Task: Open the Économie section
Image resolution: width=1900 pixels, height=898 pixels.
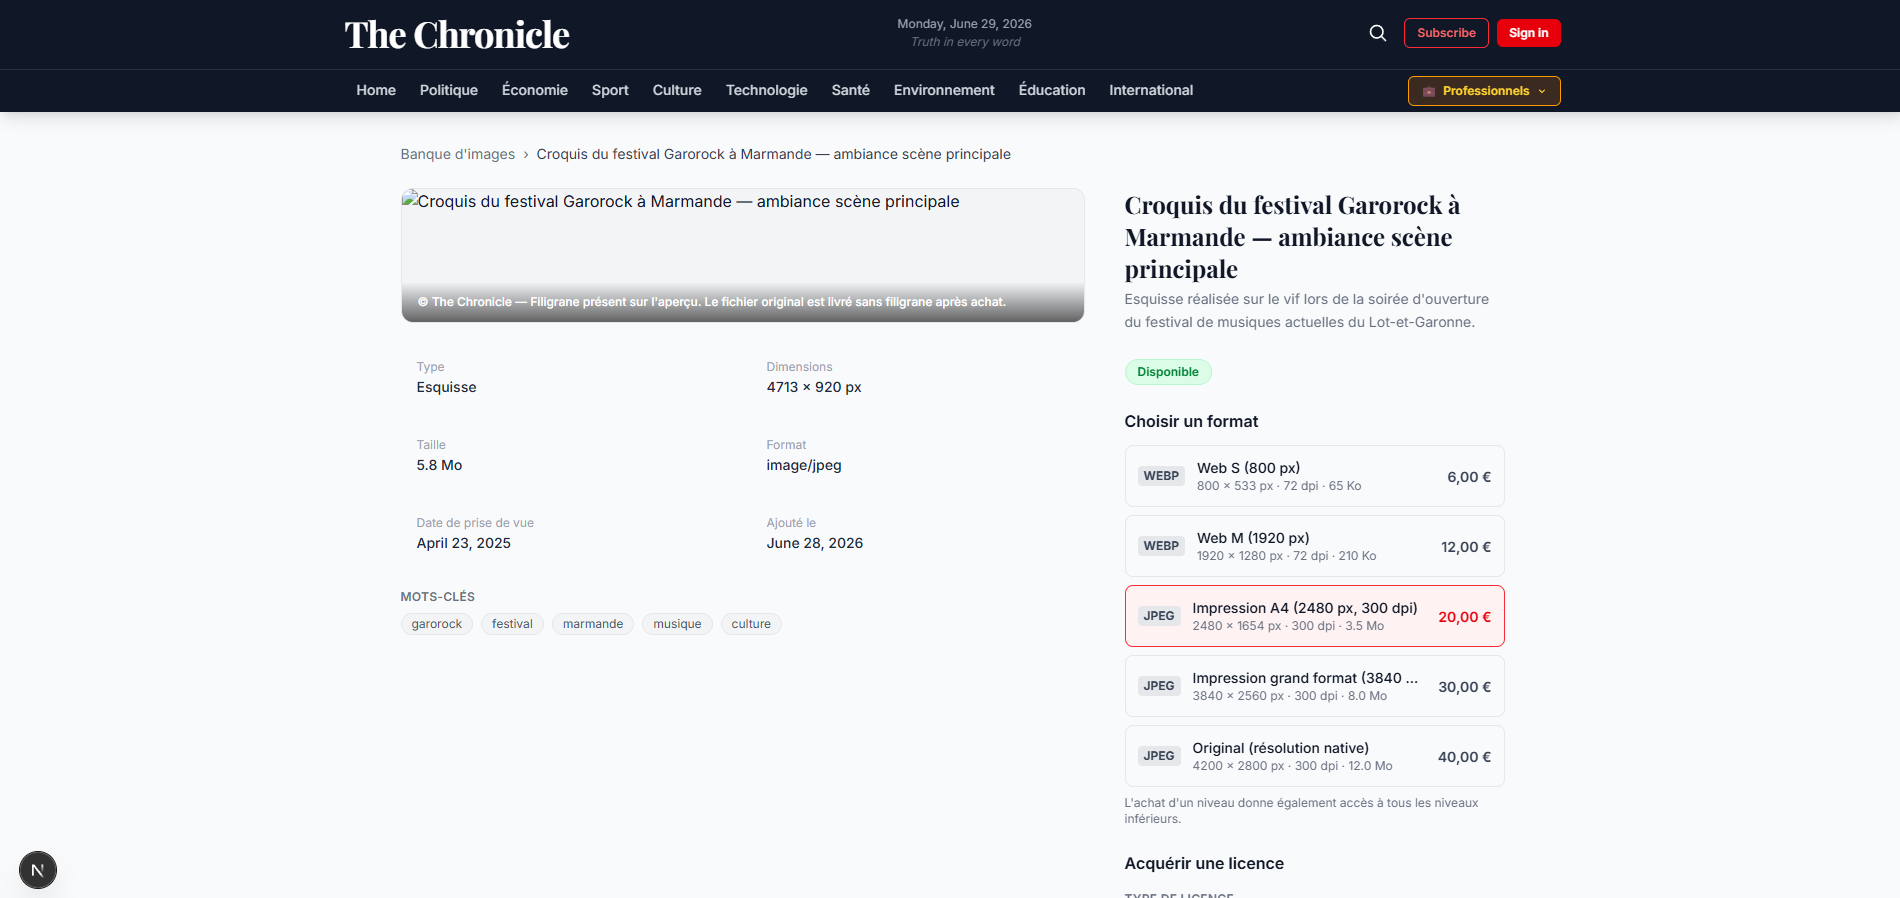Action: click(x=535, y=90)
